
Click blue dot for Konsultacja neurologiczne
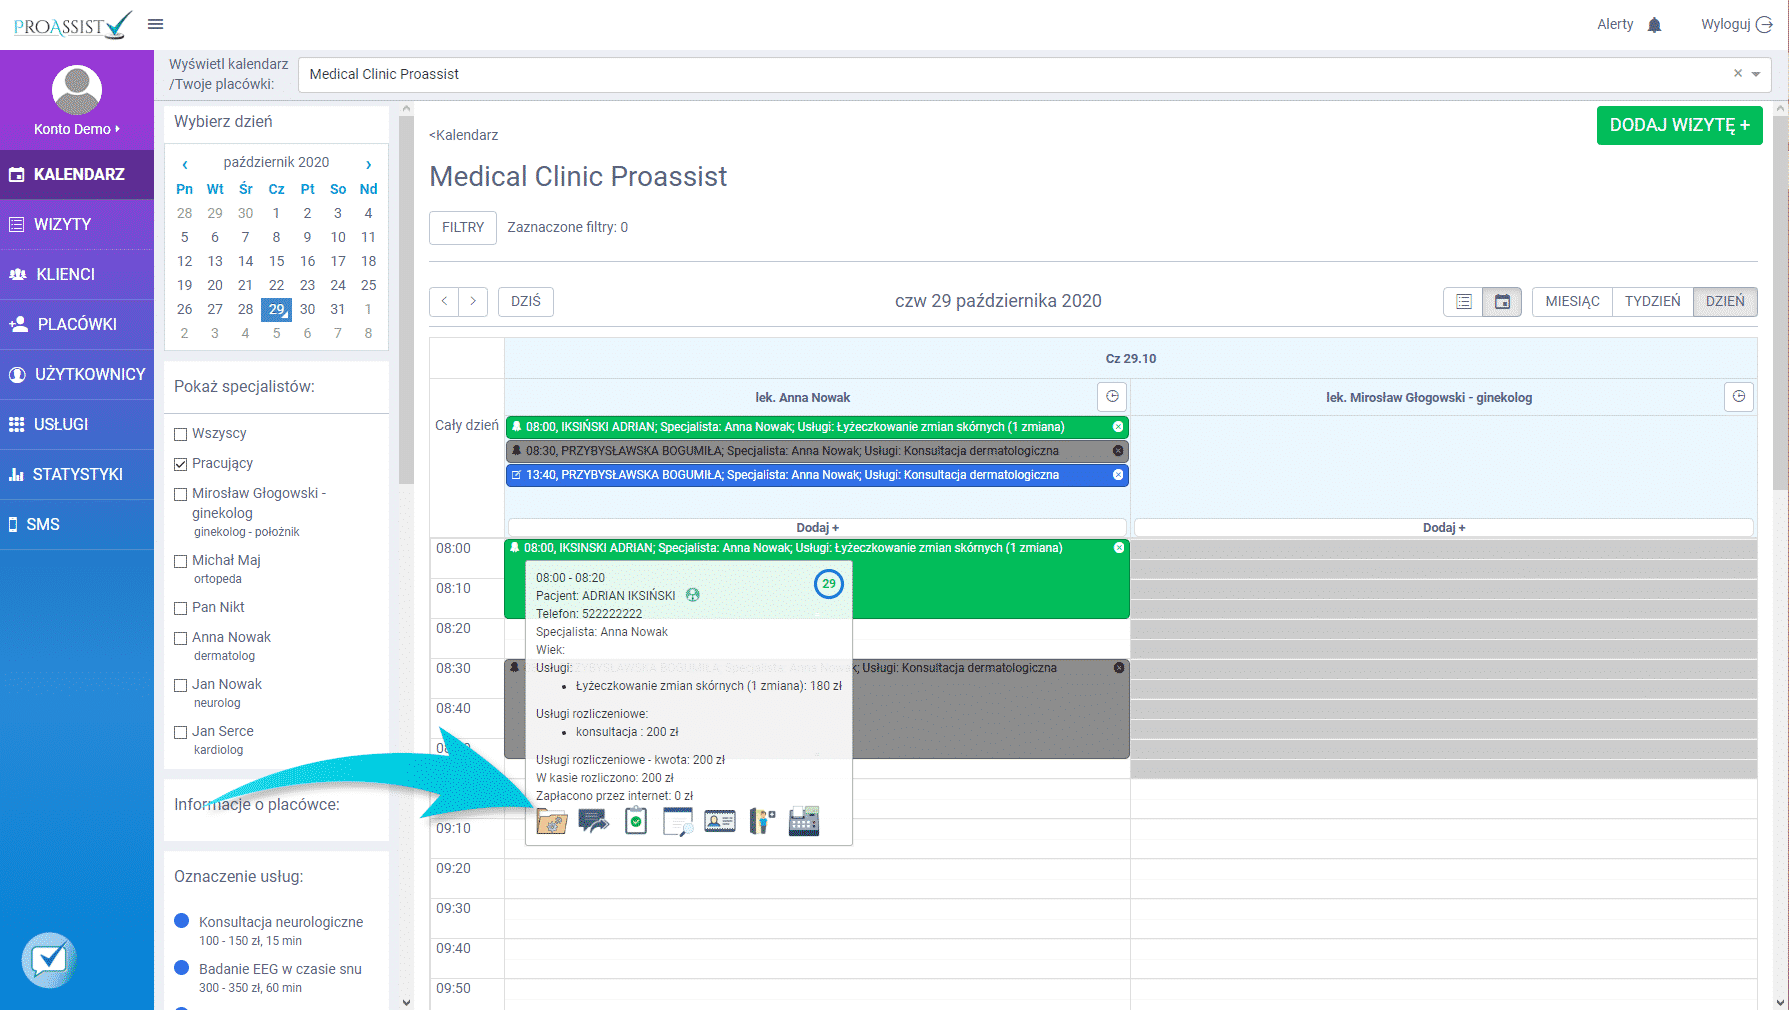click(x=182, y=921)
